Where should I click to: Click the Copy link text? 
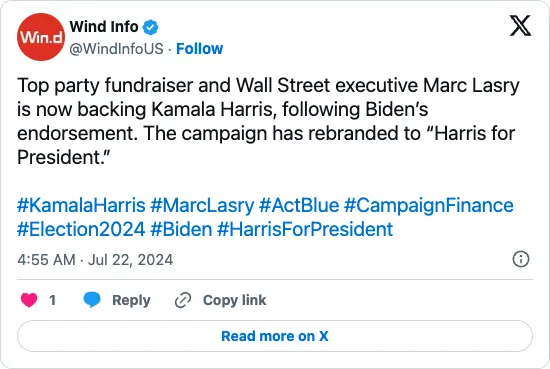point(234,300)
